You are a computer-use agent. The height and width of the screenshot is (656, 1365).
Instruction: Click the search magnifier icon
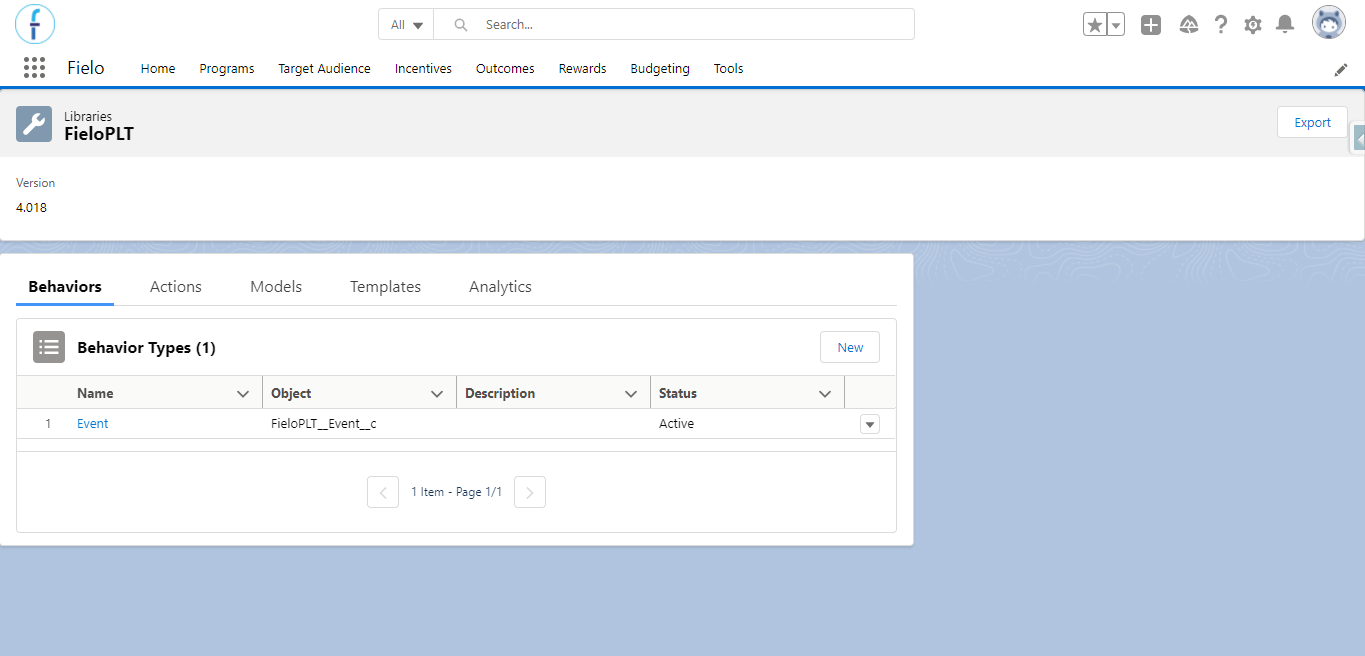[x=460, y=25]
